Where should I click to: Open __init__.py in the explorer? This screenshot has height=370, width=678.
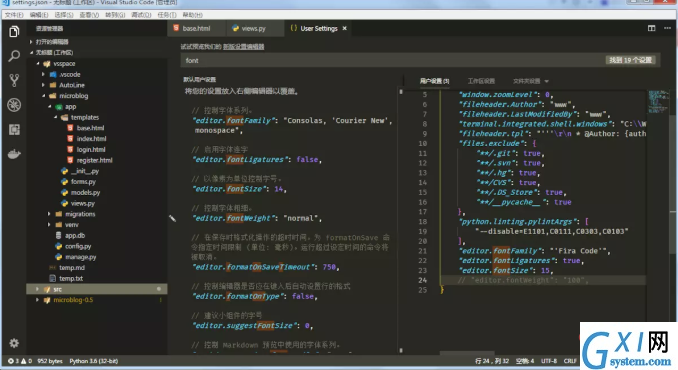[85, 171]
